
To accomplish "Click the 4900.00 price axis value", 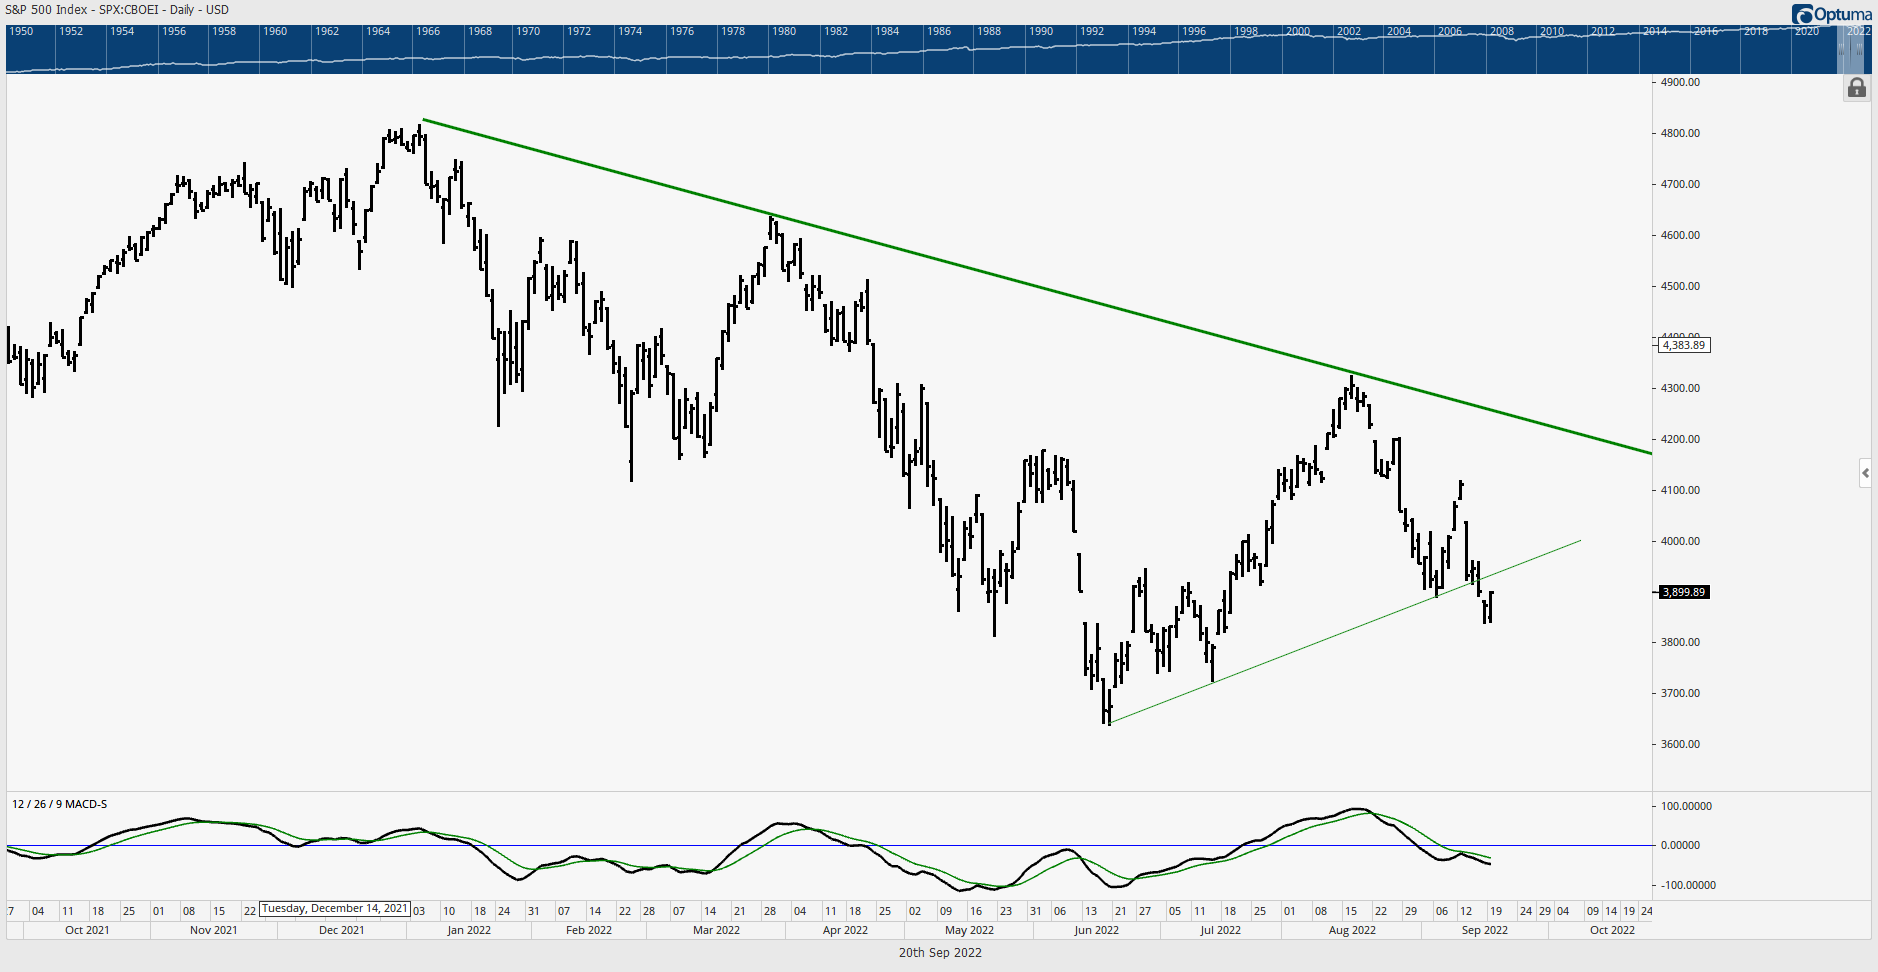I will (1679, 83).
